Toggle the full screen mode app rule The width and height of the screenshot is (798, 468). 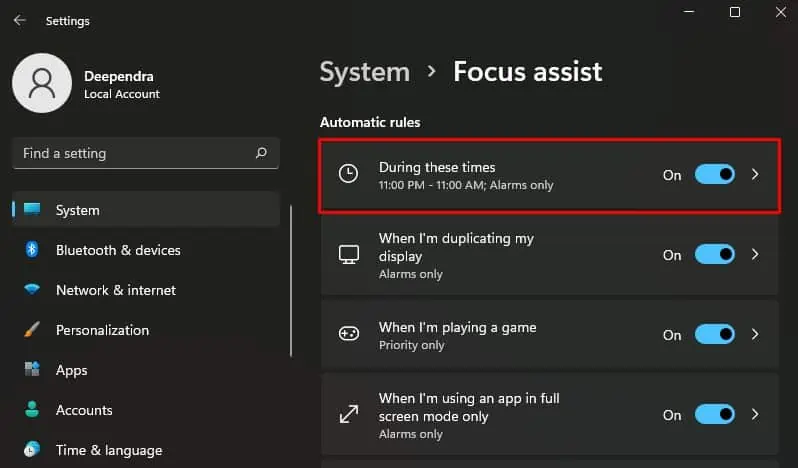(715, 414)
